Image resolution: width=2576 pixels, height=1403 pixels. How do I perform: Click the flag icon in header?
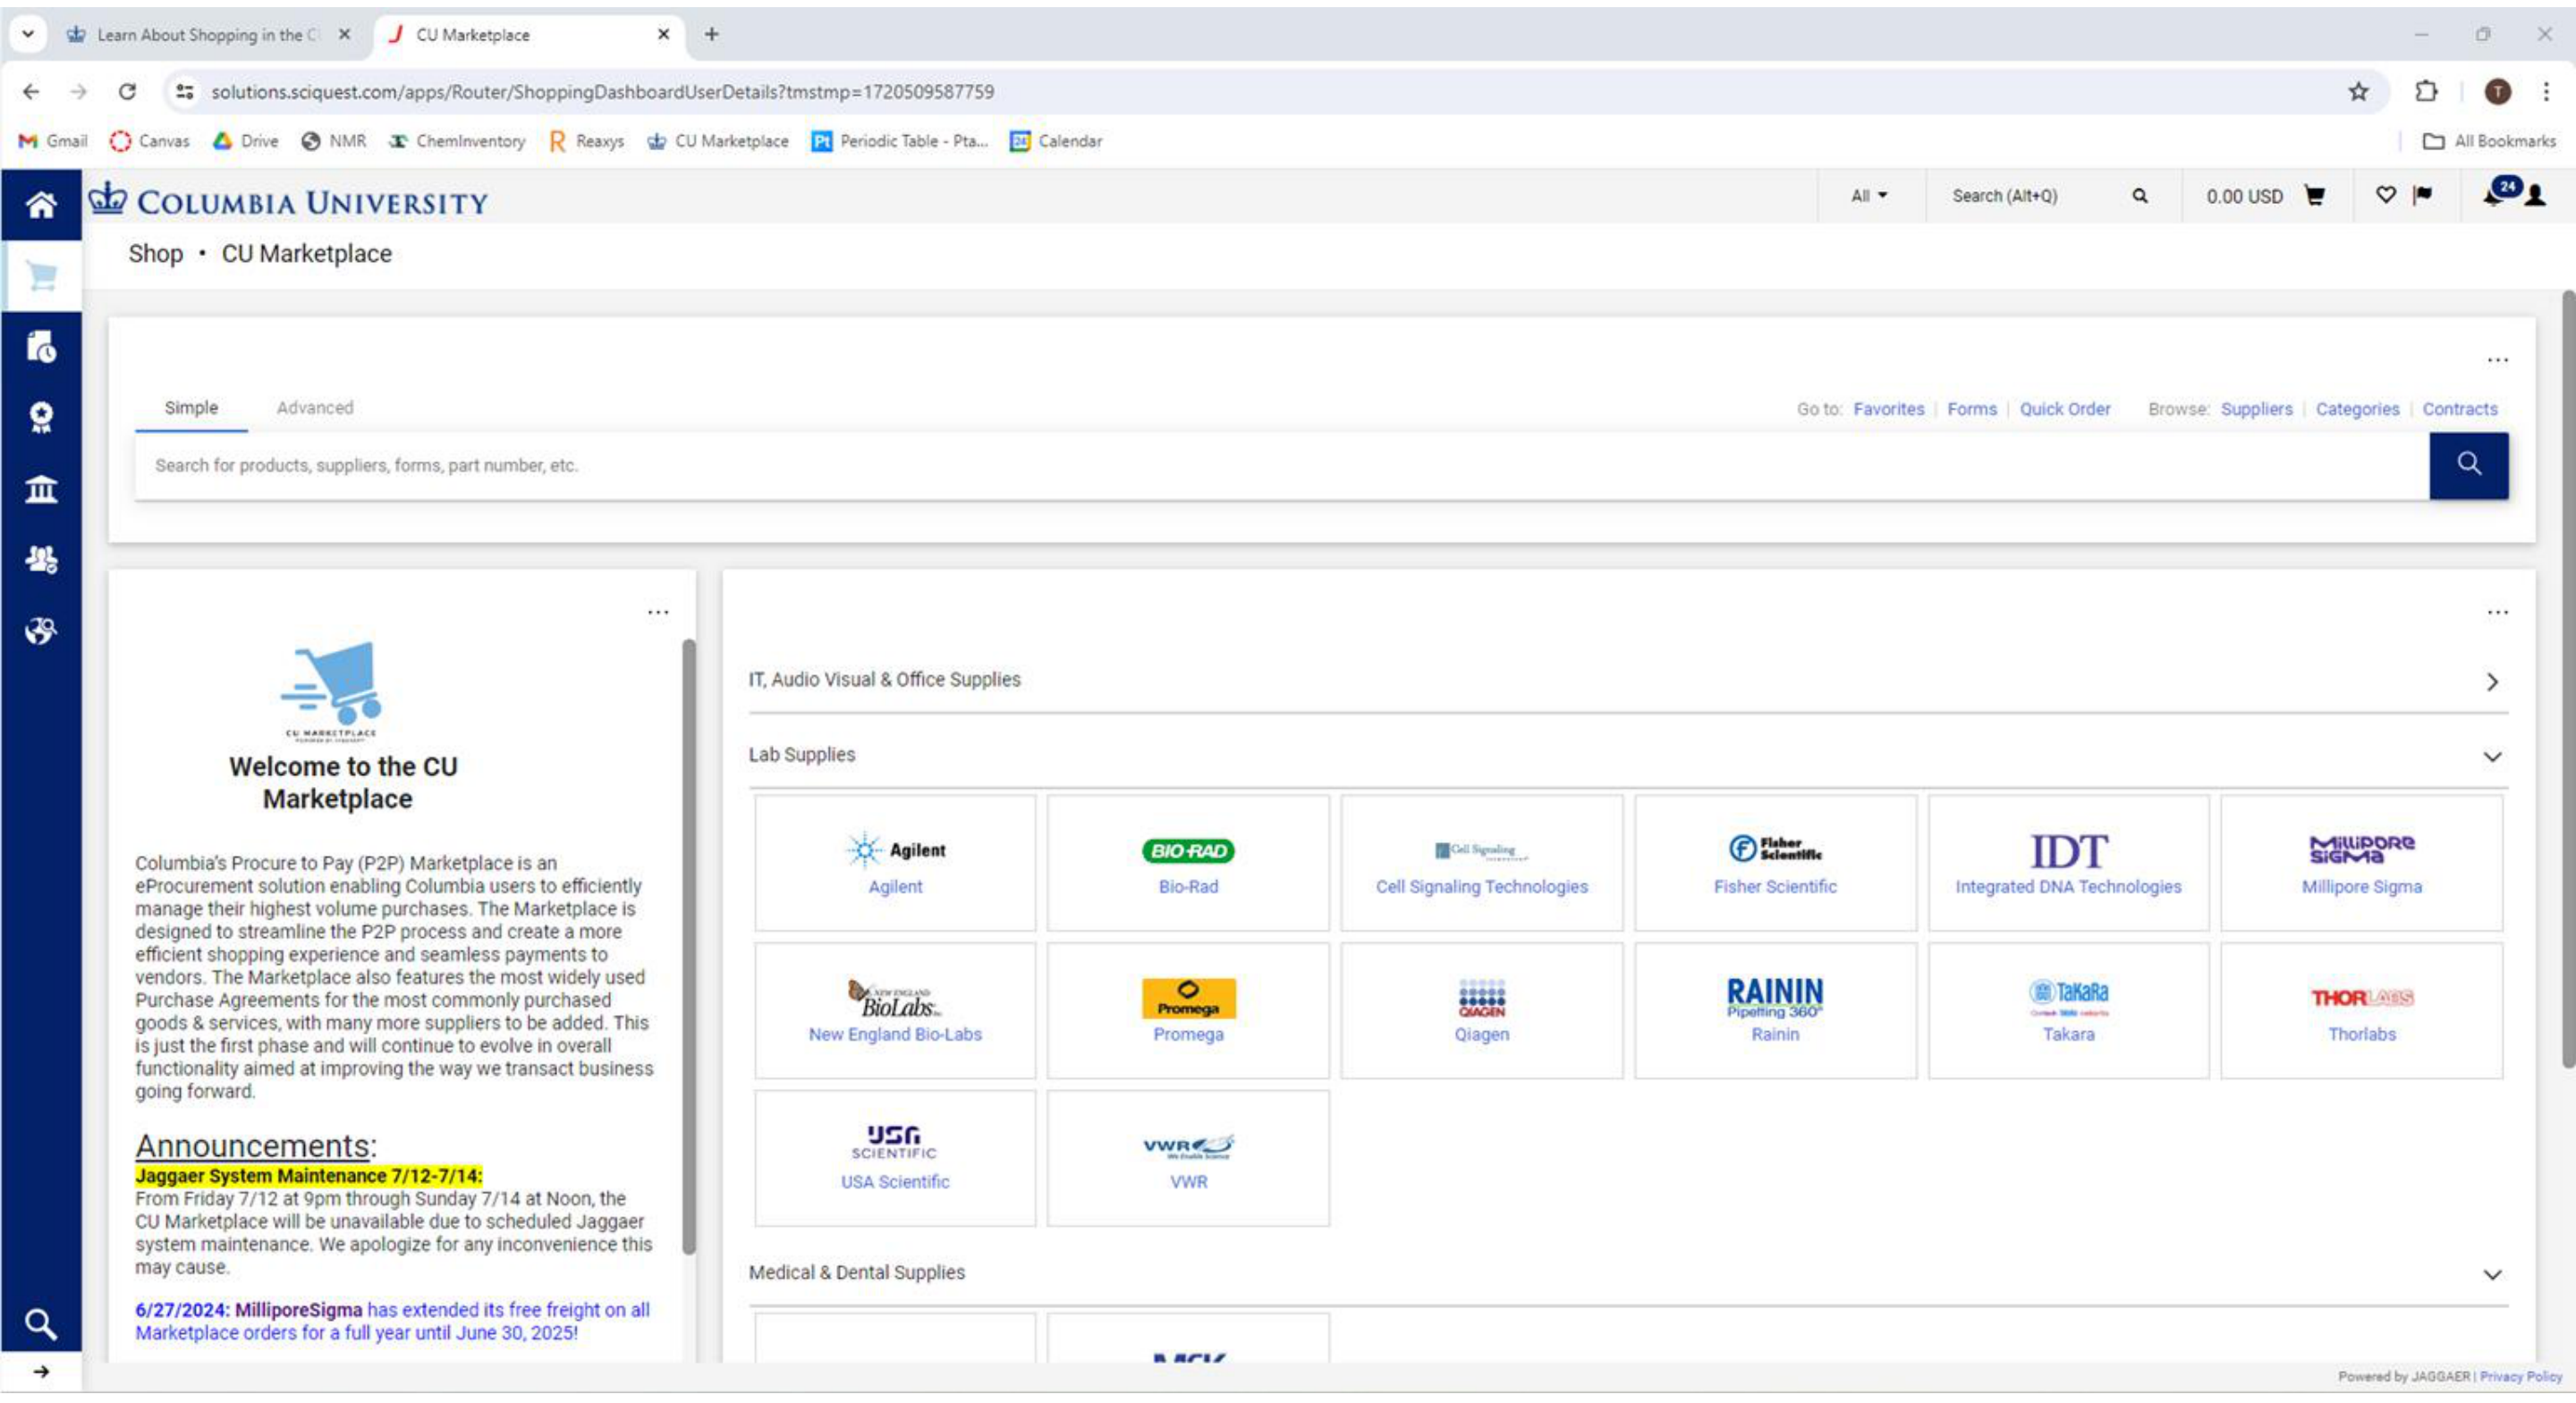[2422, 195]
